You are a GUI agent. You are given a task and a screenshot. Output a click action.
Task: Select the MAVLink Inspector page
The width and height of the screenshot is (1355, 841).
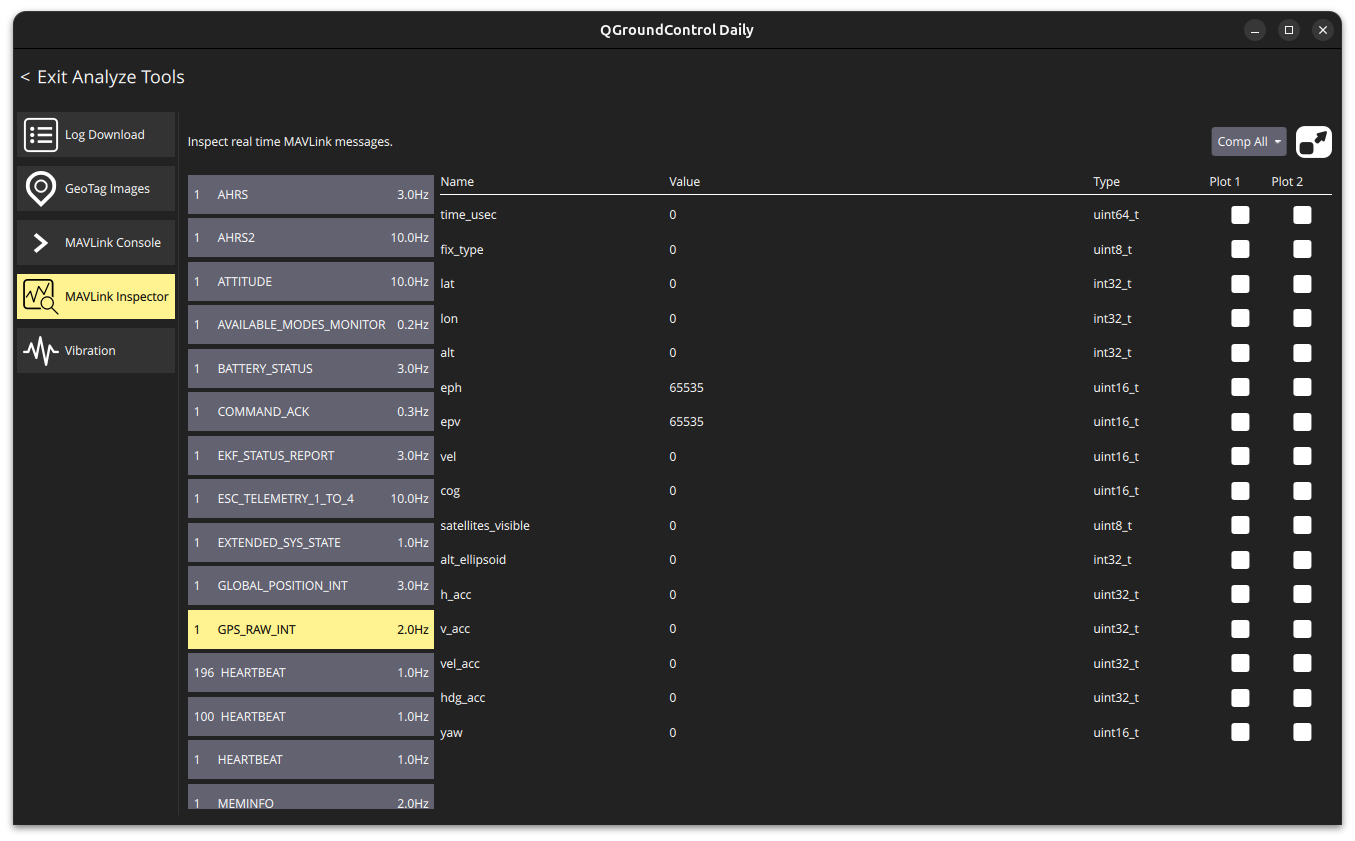tap(96, 297)
